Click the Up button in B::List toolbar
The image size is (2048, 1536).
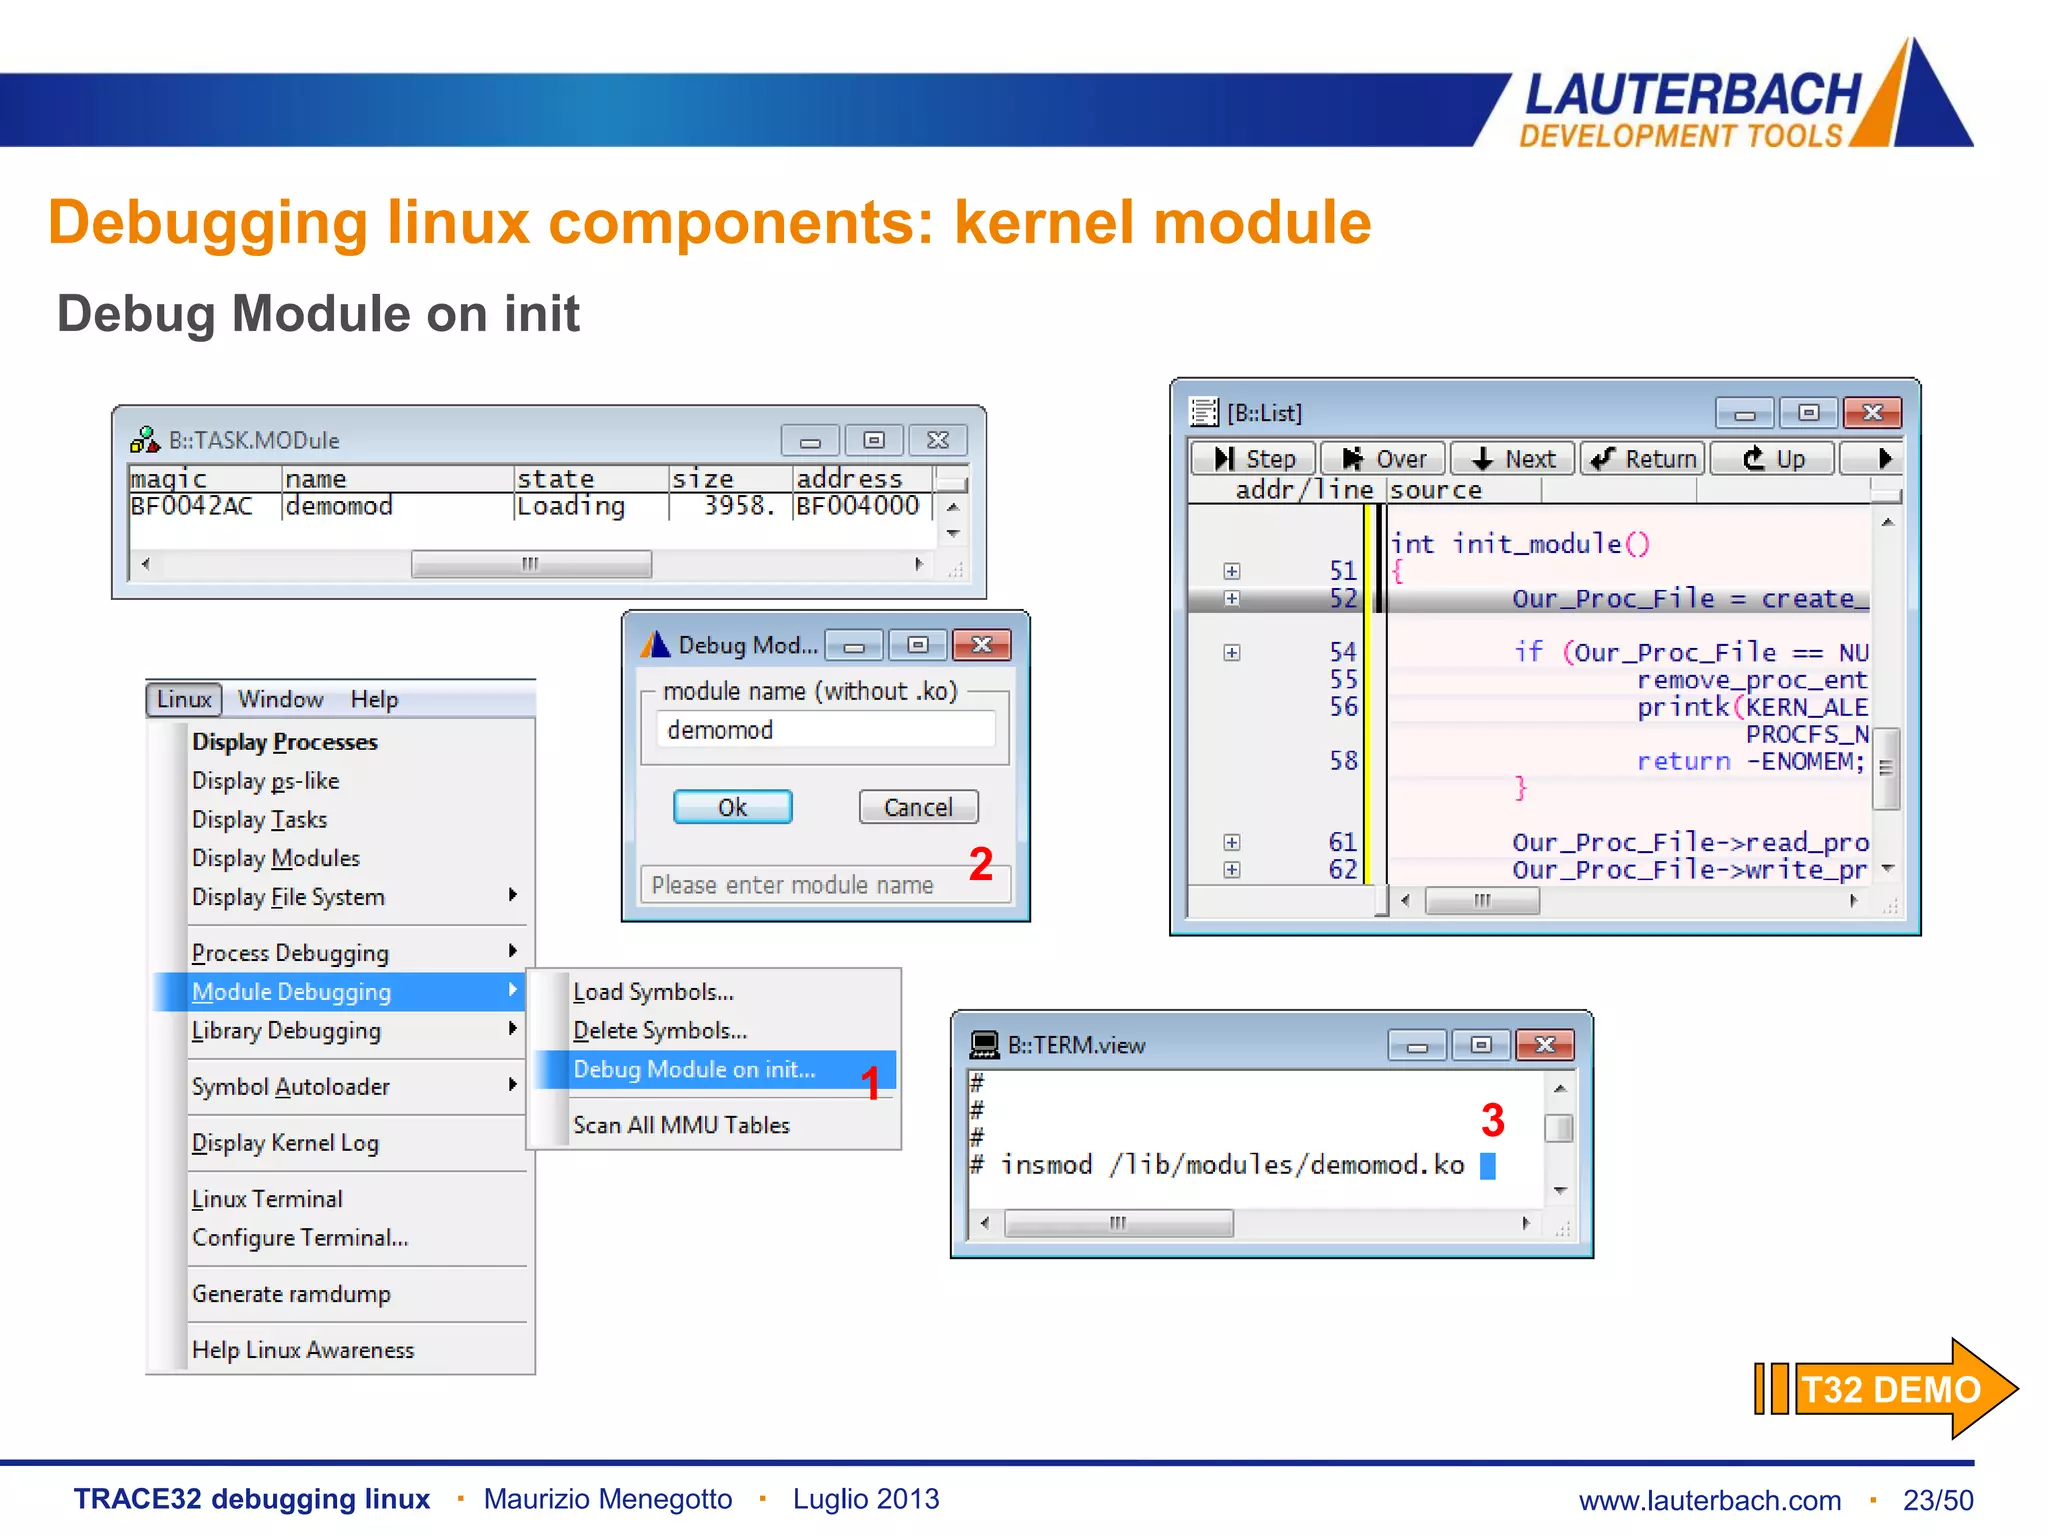point(1773,459)
